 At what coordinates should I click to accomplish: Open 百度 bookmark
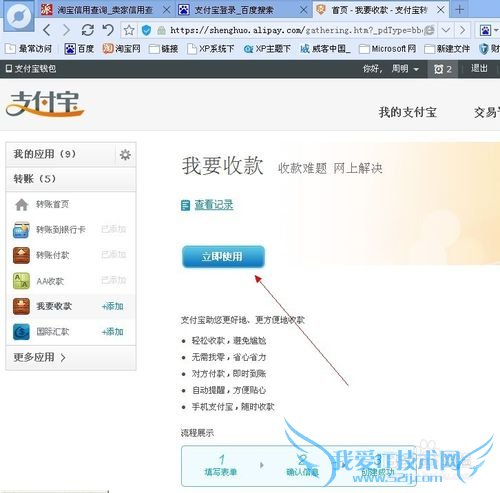[x=79, y=49]
